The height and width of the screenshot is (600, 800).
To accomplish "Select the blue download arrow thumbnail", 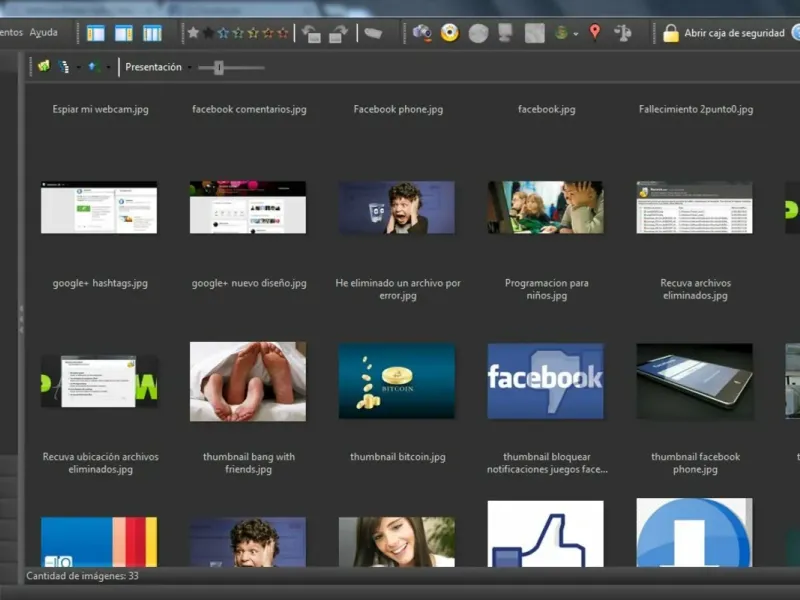I will pyautogui.click(x=694, y=533).
